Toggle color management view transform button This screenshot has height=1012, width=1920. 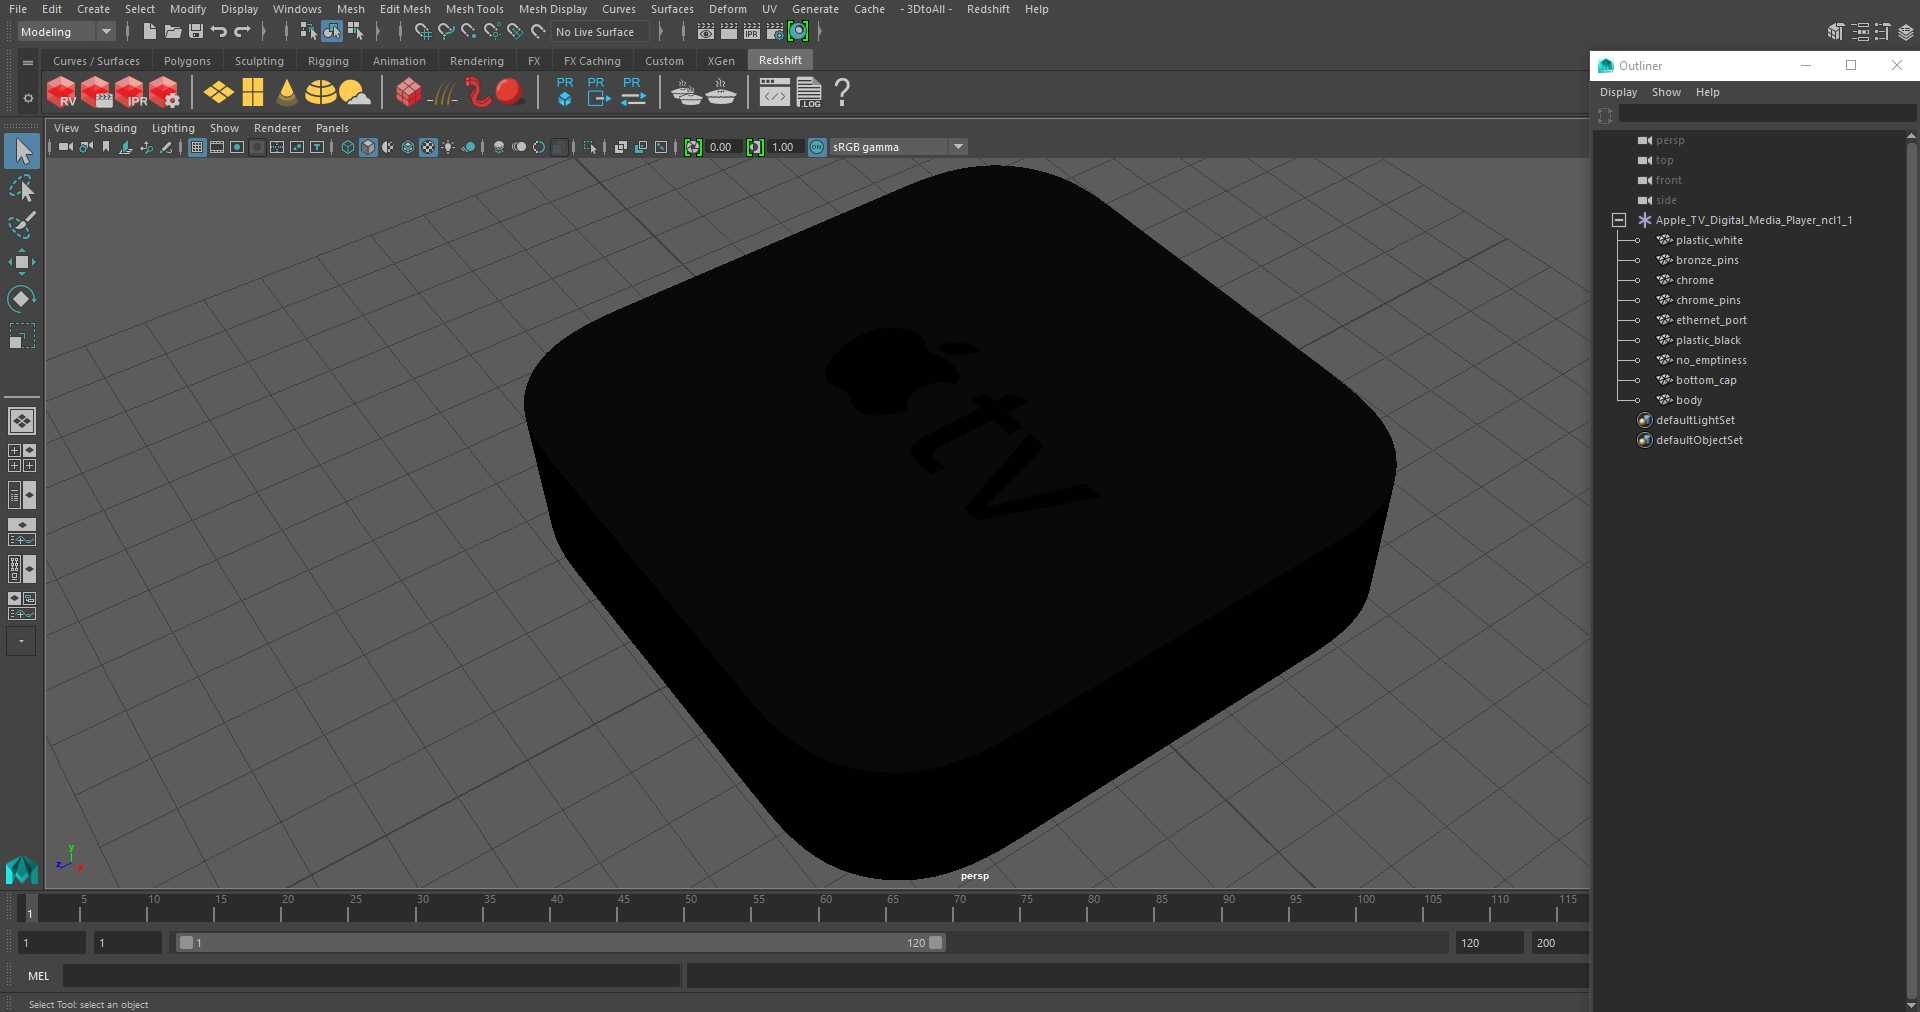(817, 147)
